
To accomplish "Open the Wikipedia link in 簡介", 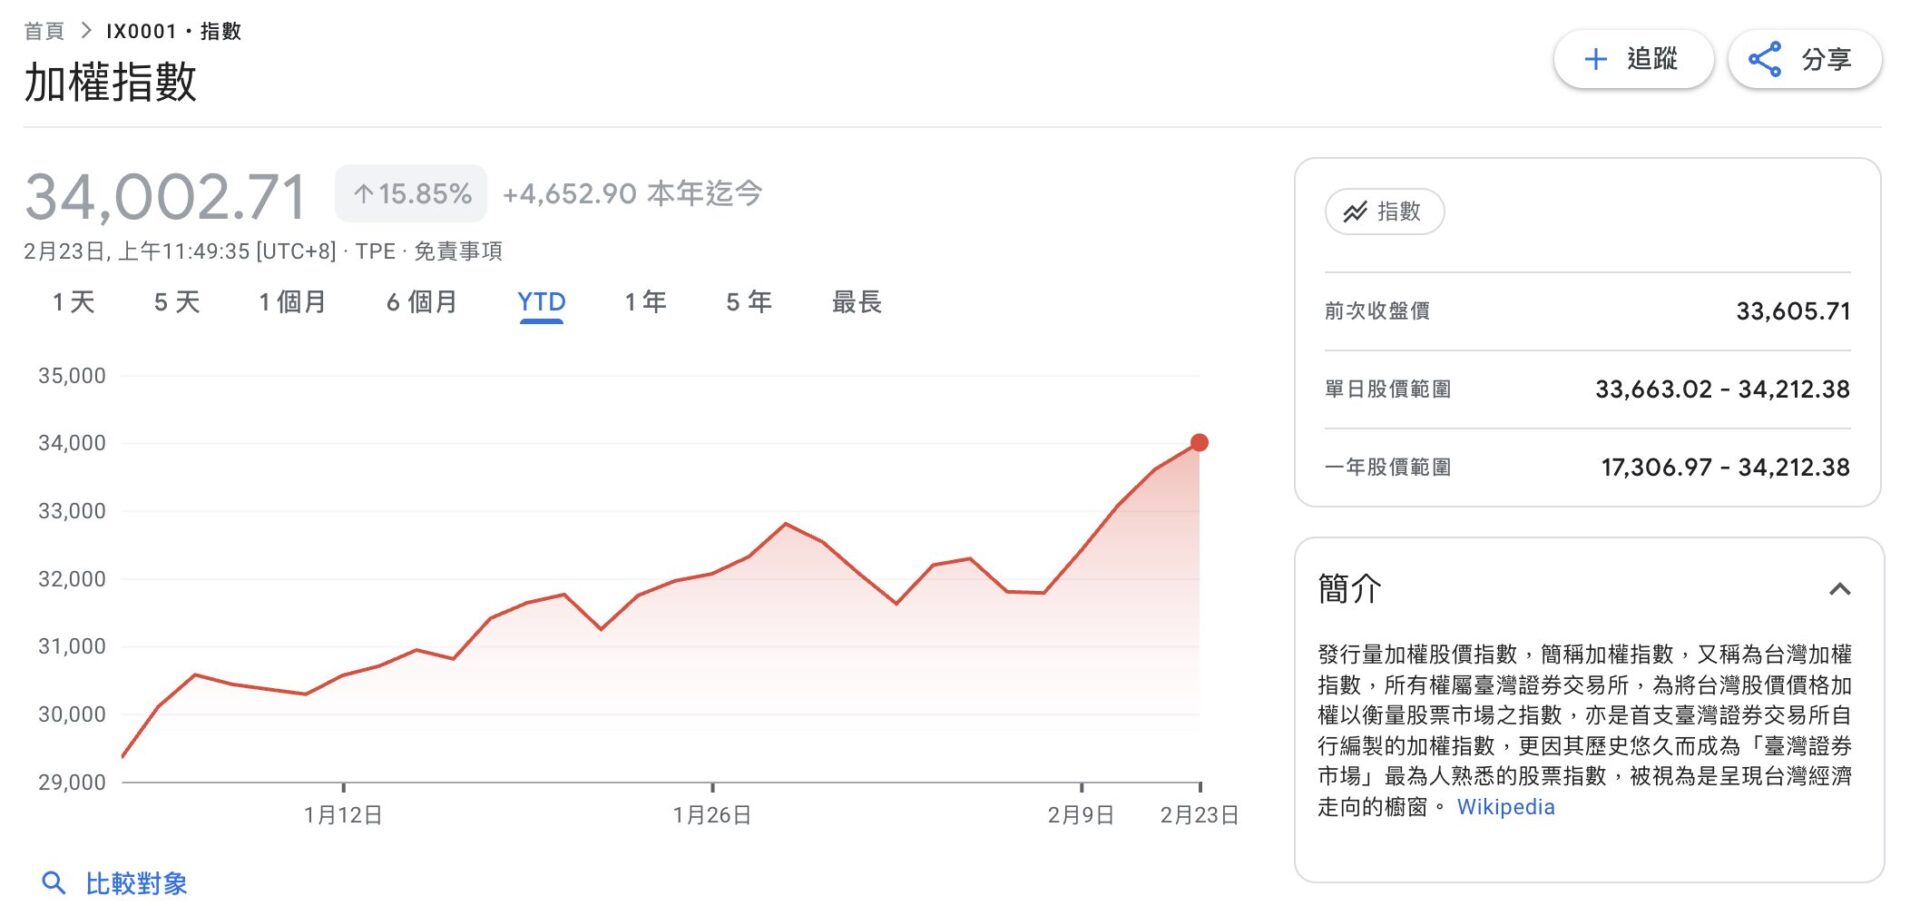I will pyautogui.click(x=1505, y=807).
